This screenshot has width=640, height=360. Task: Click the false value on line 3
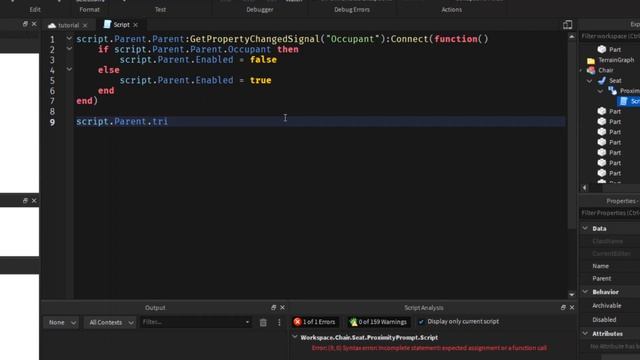[263, 60]
